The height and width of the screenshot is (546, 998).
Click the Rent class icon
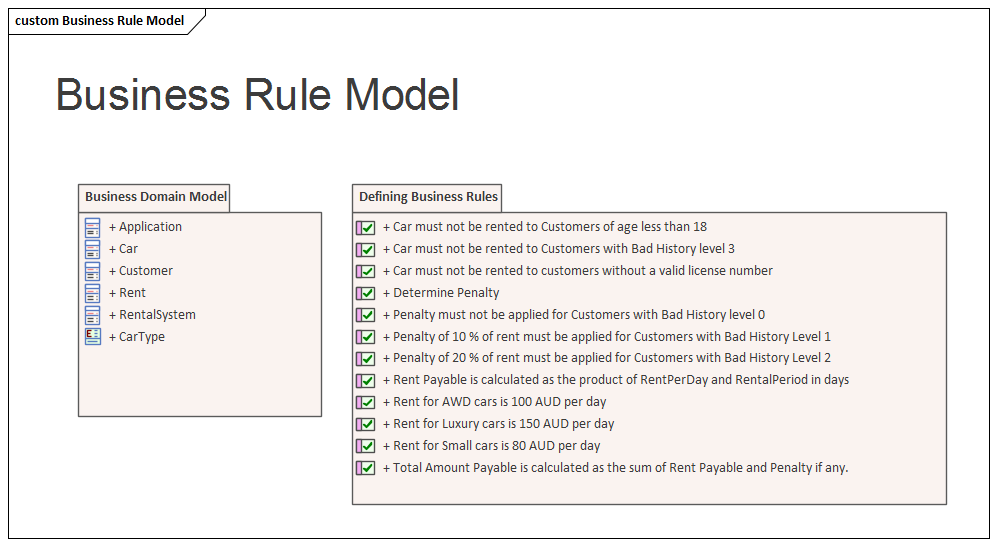[93, 293]
